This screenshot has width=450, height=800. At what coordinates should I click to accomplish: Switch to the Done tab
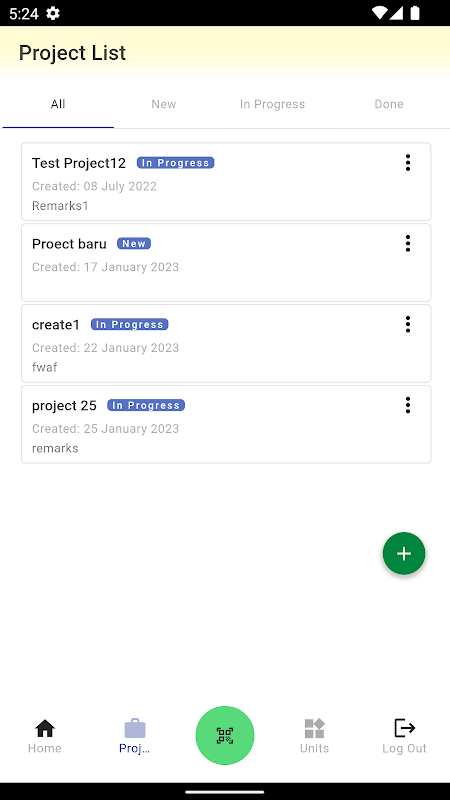click(389, 104)
